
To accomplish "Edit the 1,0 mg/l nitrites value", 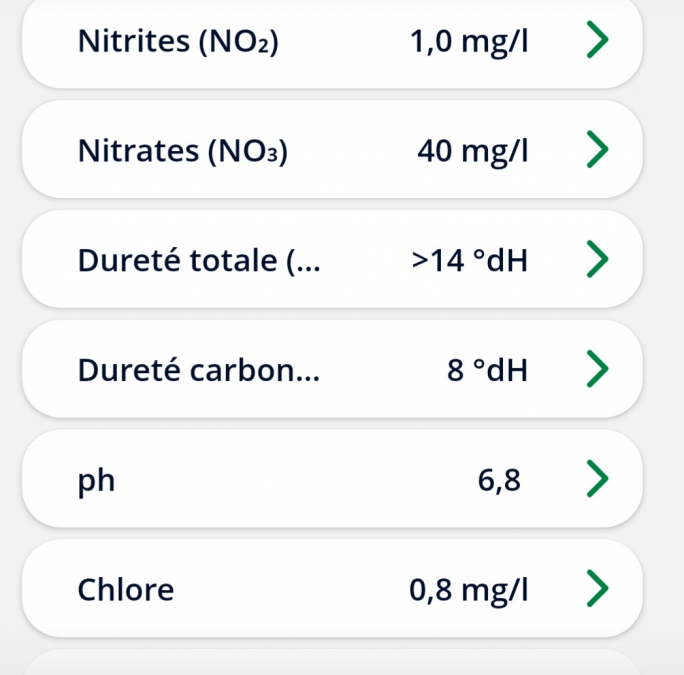I will click(x=469, y=42).
